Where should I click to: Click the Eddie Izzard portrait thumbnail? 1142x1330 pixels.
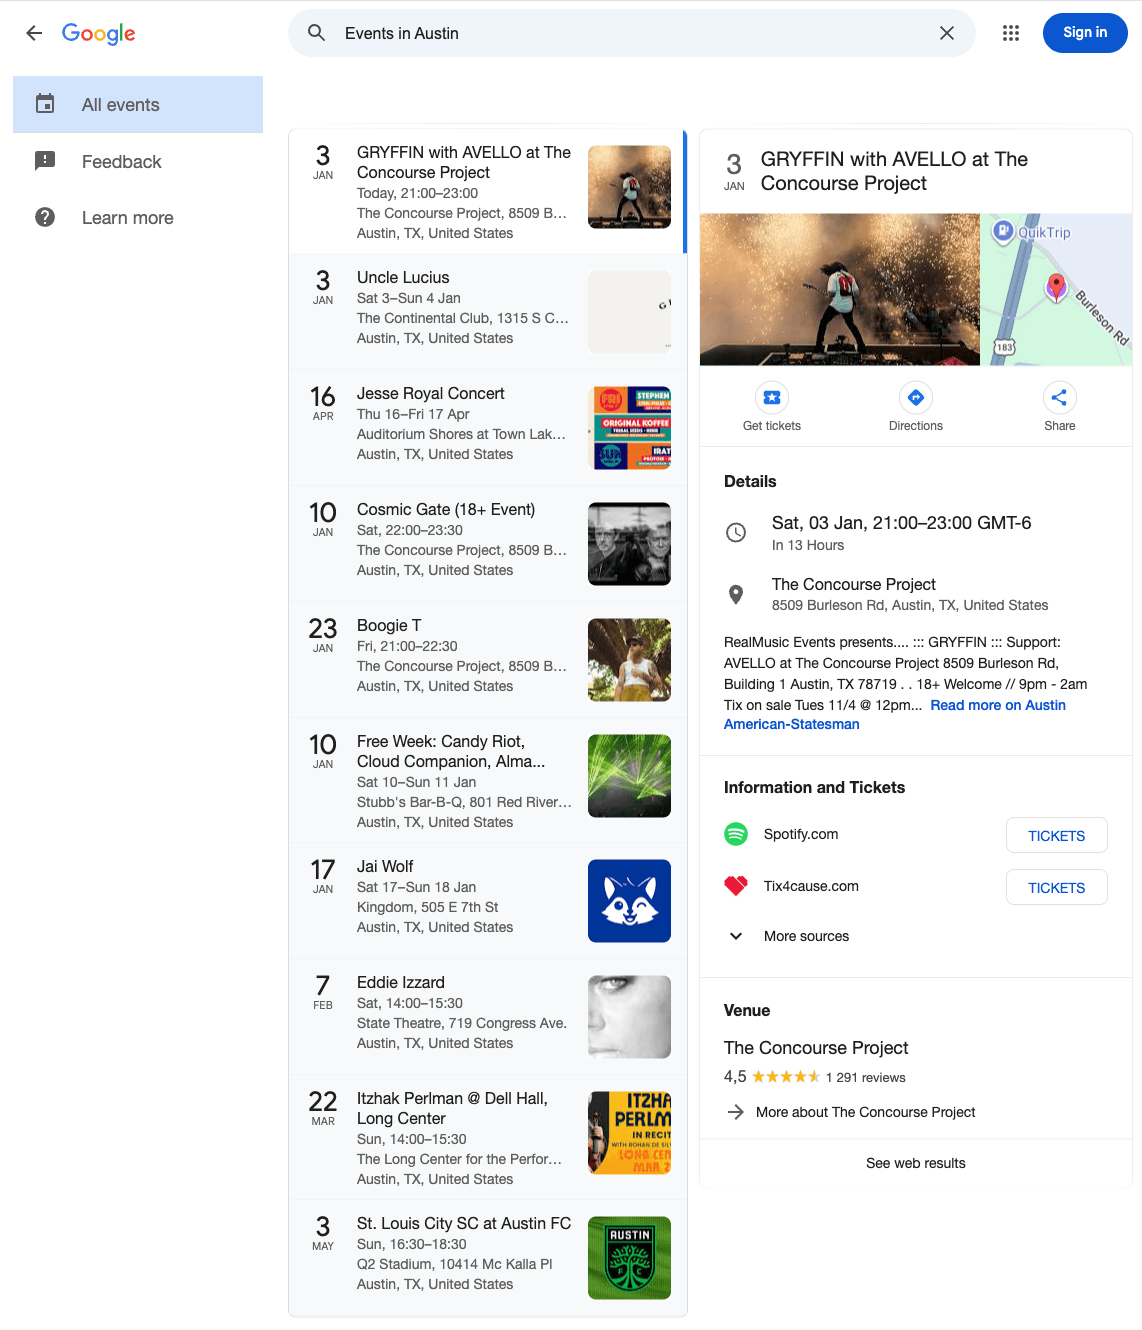click(x=629, y=1017)
